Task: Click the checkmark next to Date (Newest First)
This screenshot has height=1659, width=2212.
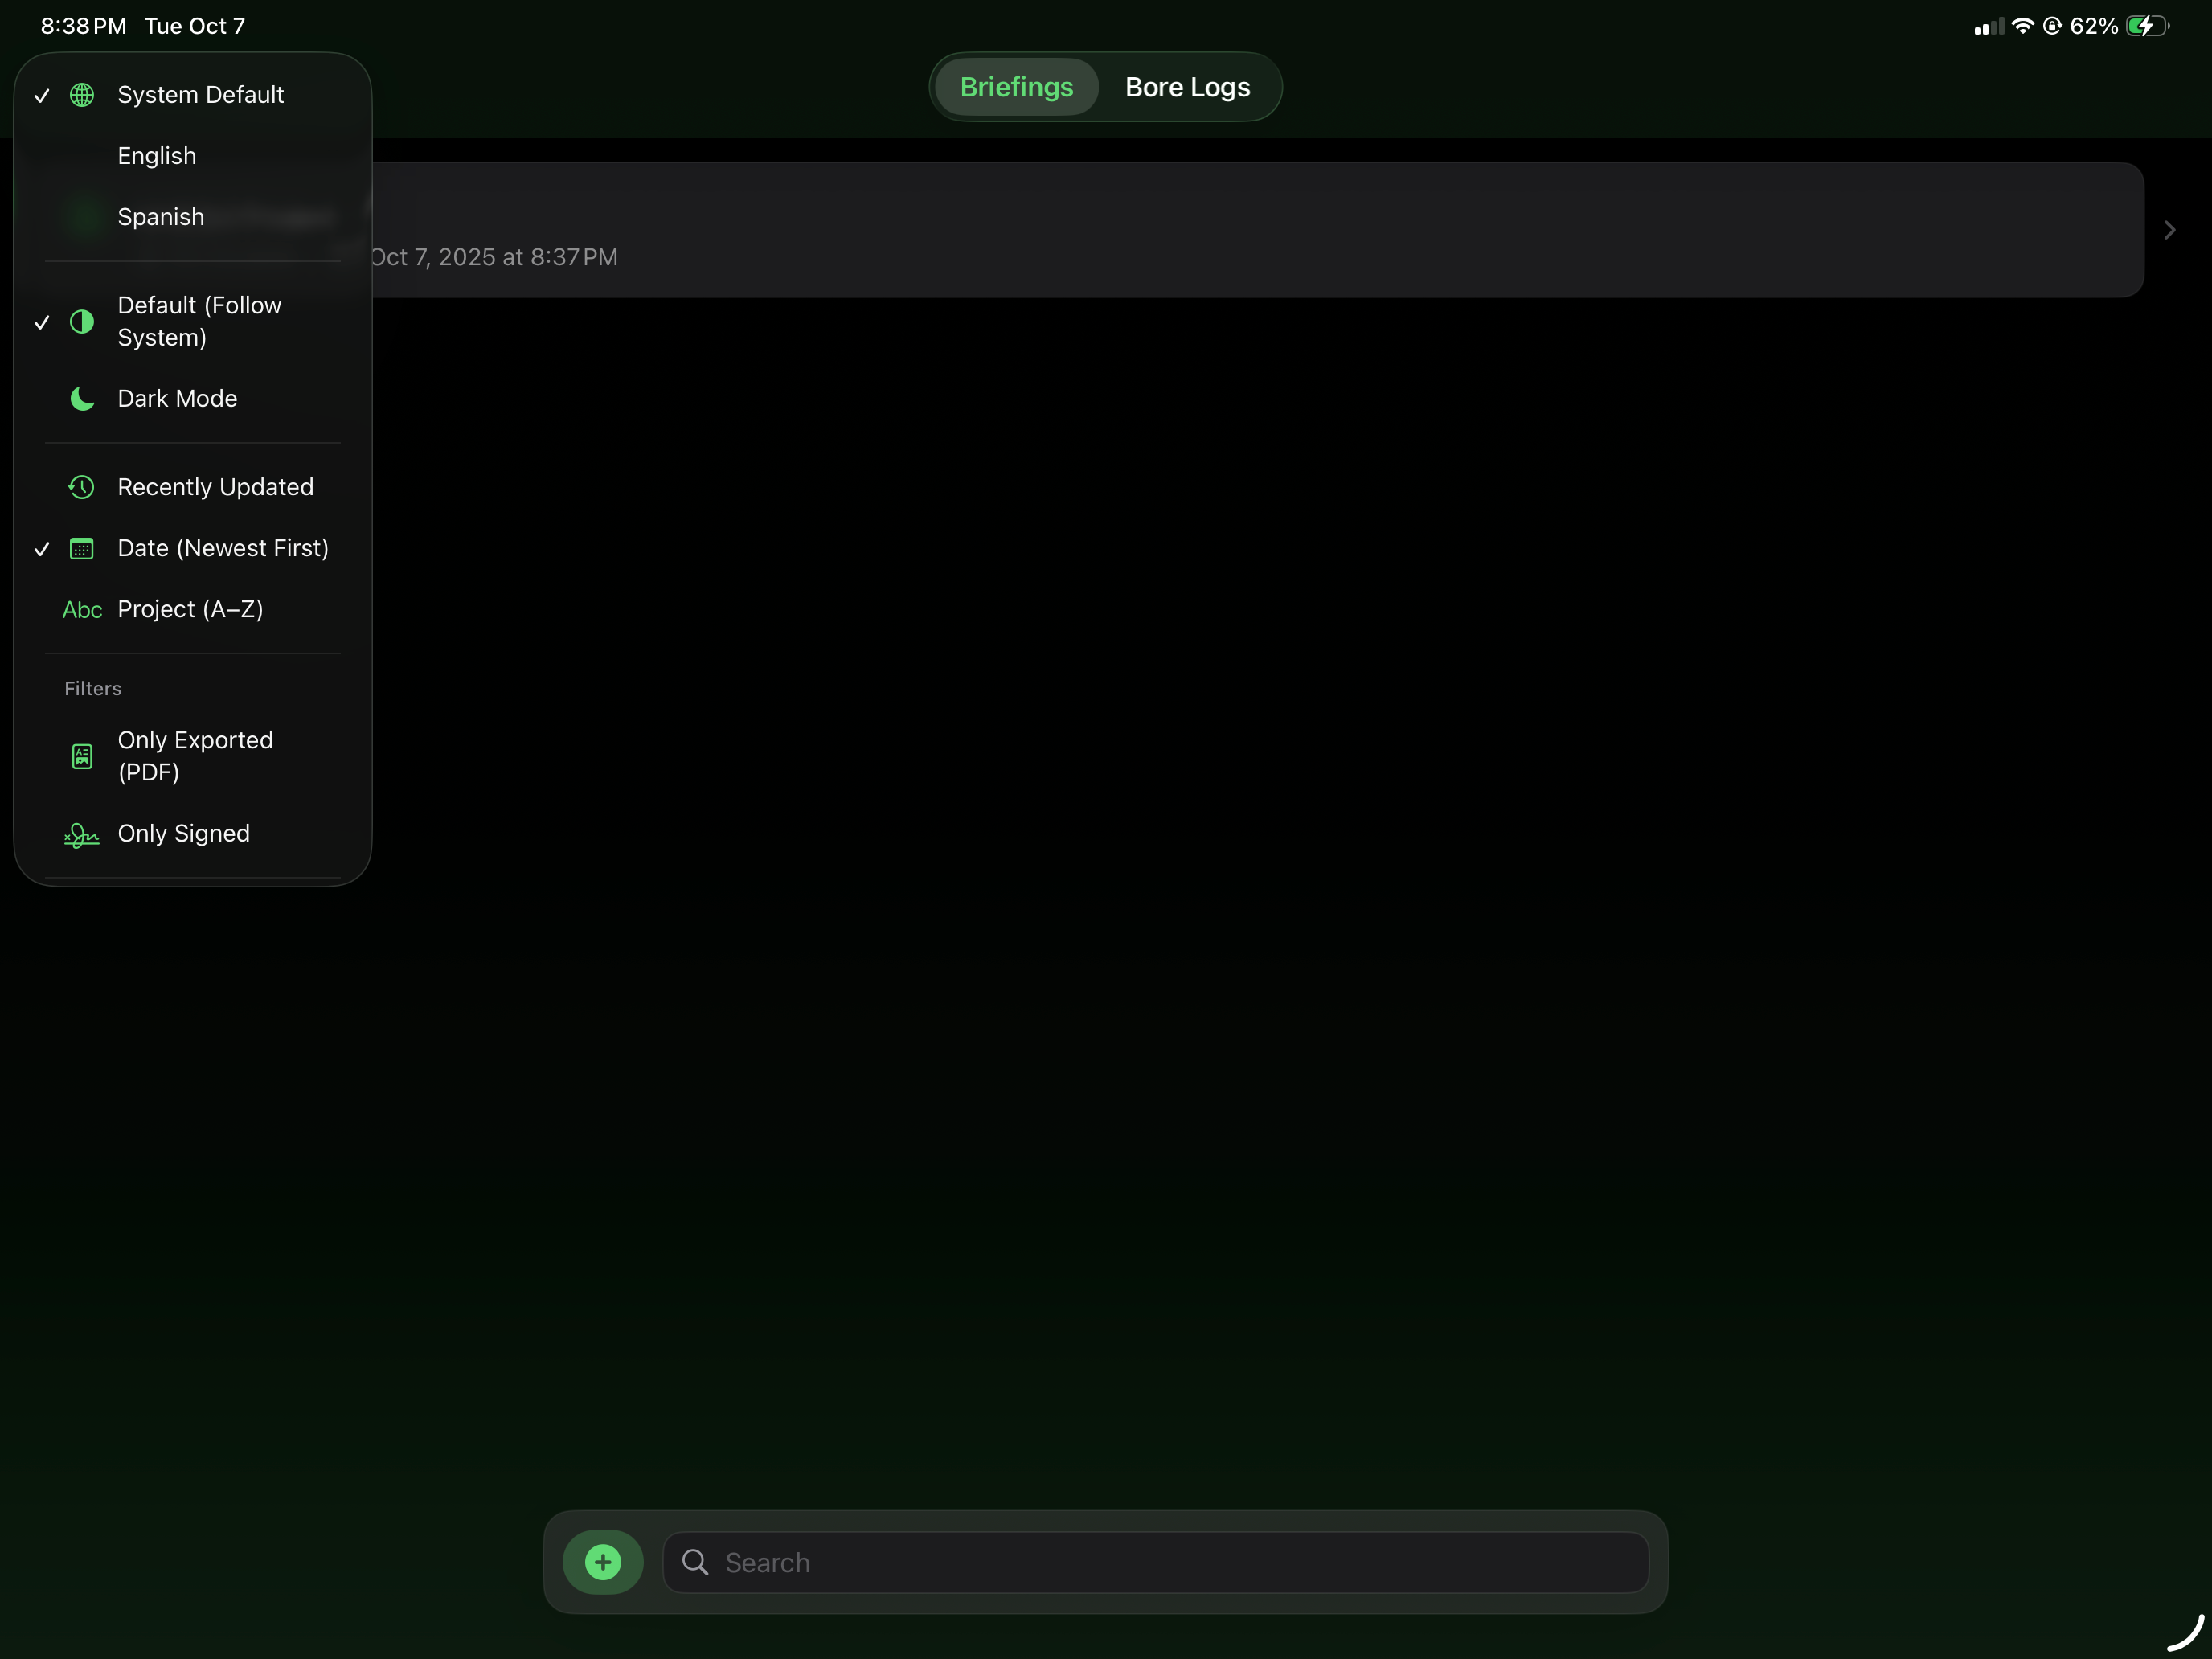Action: pyautogui.click(x=42, y=549)
